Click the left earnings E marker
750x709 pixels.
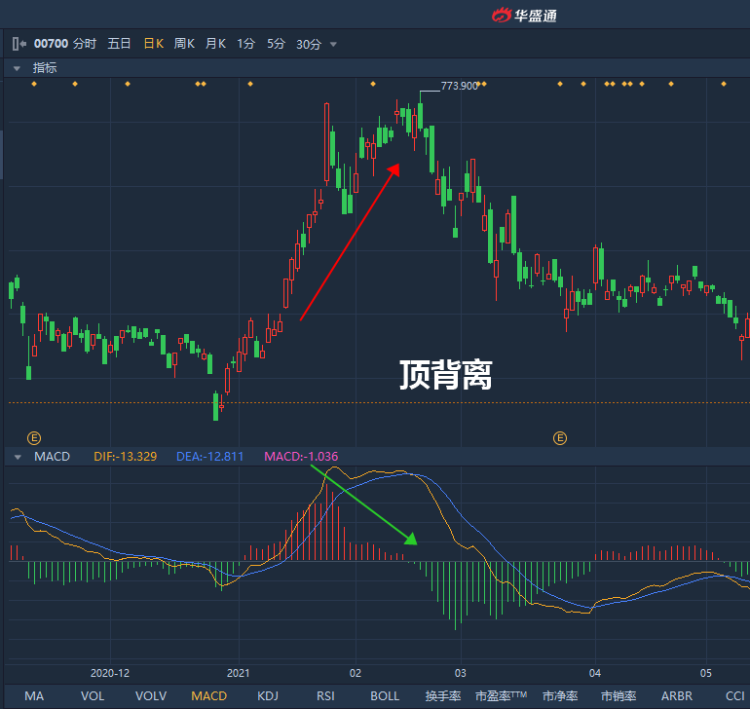point(33,438)
